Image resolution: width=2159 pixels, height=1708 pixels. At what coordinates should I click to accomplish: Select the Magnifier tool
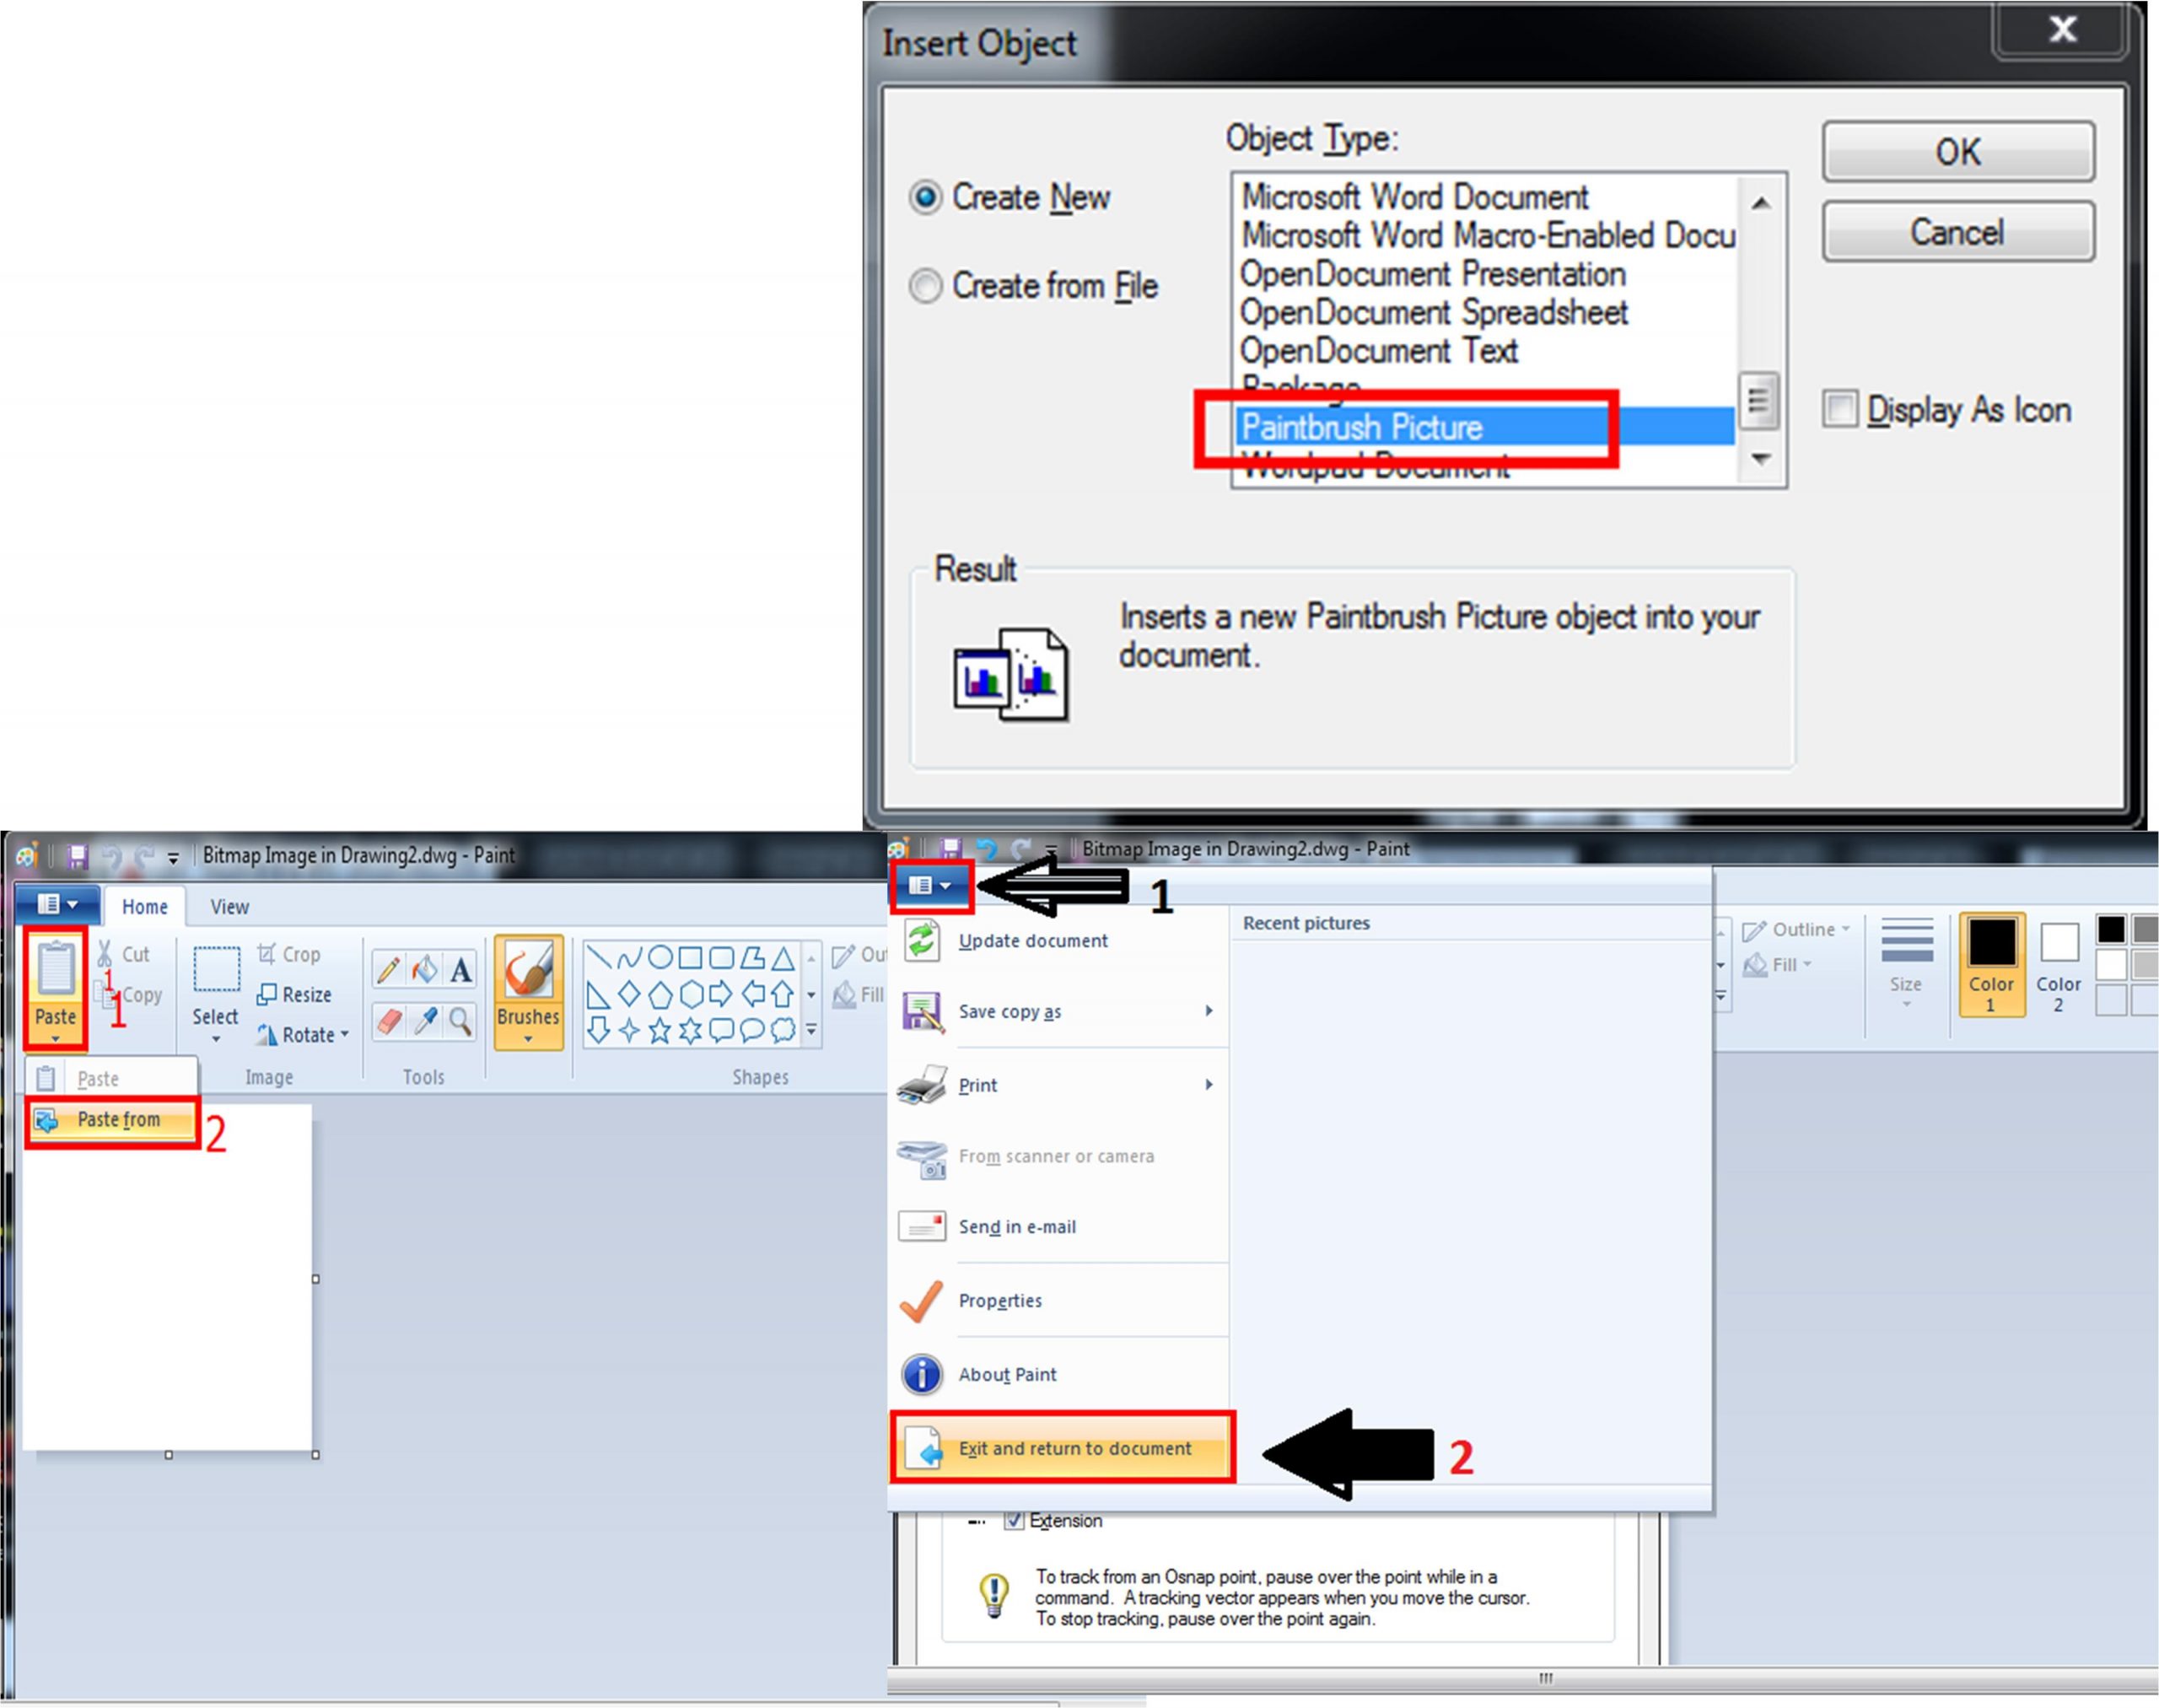[x=460, y=1021]
